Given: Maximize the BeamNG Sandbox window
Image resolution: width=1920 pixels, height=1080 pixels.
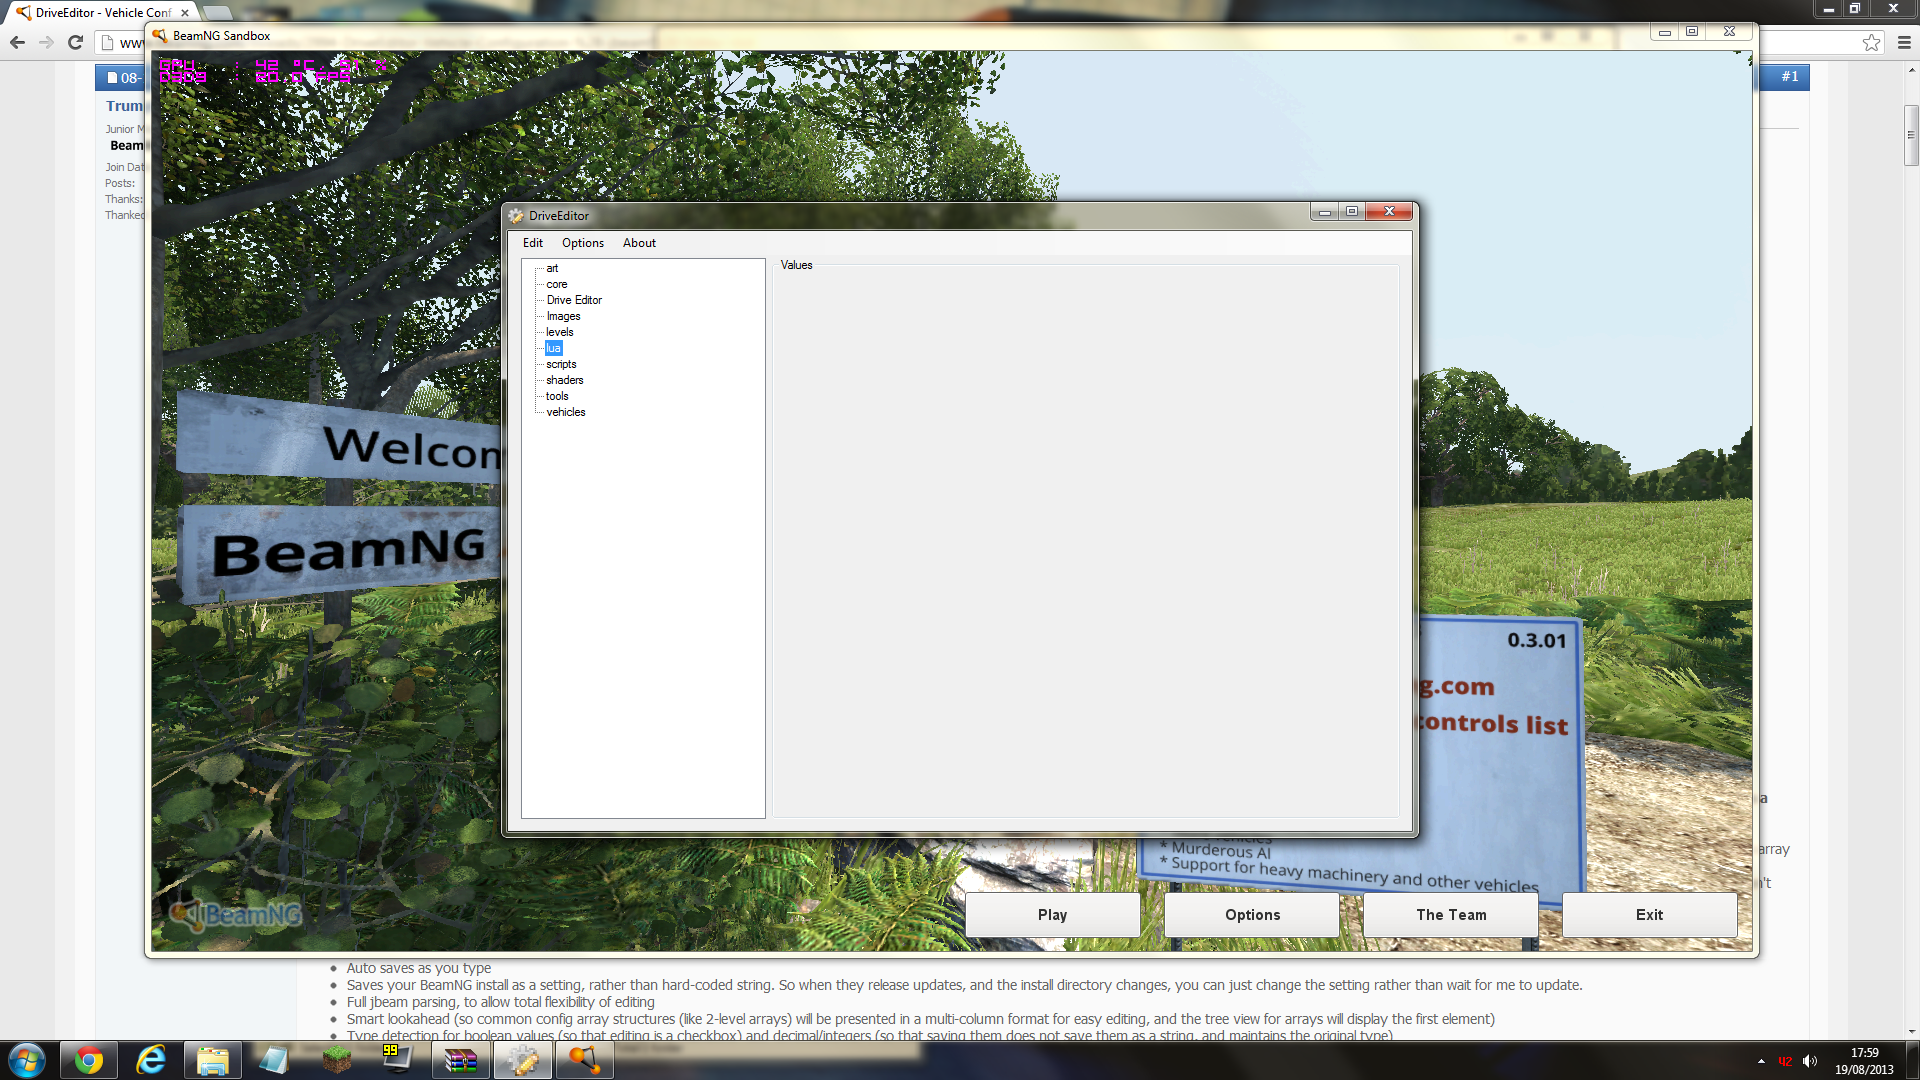Looking at the screenshot, I should tap(1692, 32).
